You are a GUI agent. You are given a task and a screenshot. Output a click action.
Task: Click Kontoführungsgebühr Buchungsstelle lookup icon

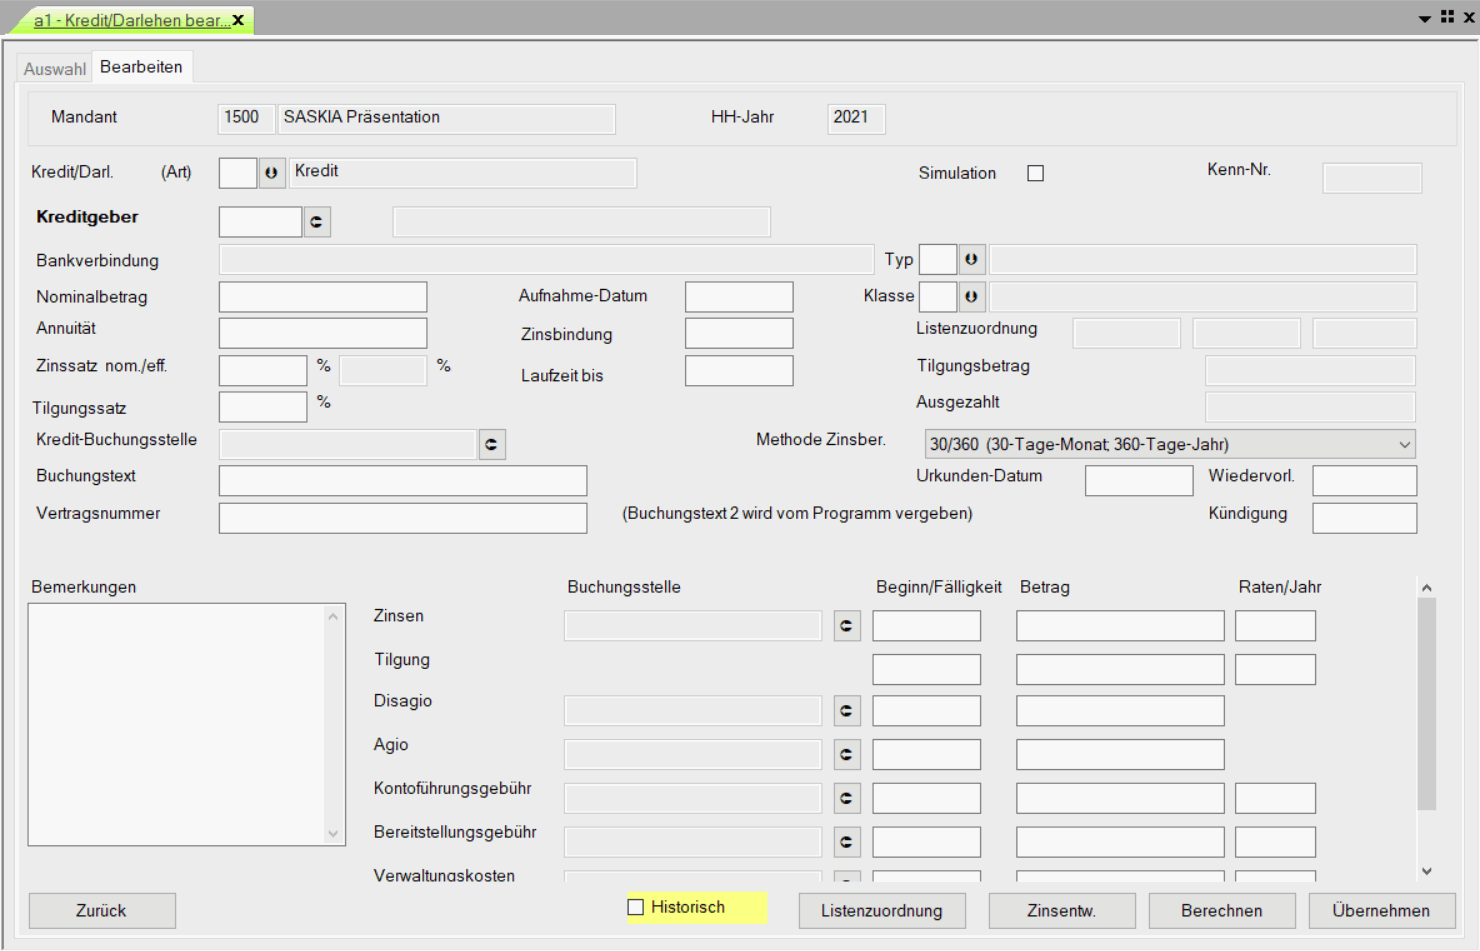pyautogui.click(x=846, y=798)
